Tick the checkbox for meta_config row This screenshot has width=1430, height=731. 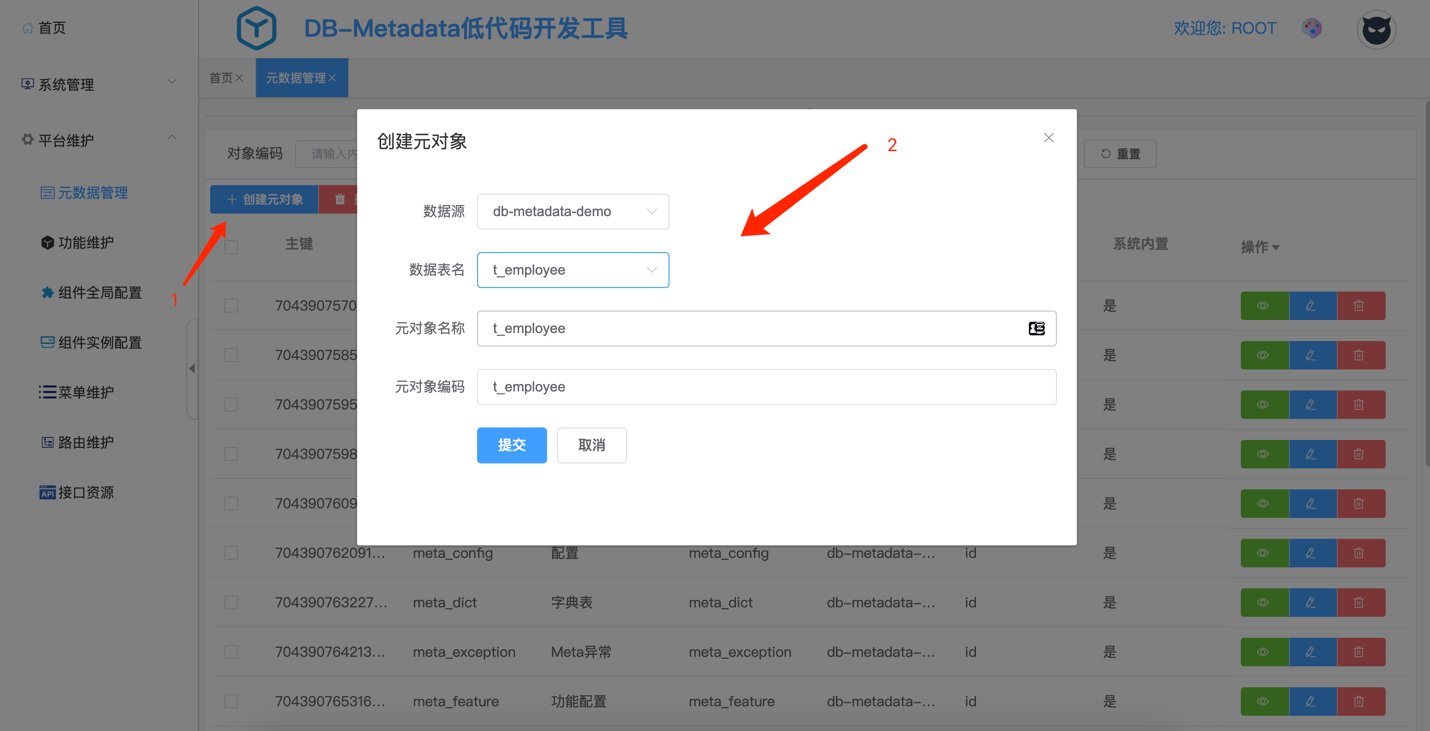231,553
